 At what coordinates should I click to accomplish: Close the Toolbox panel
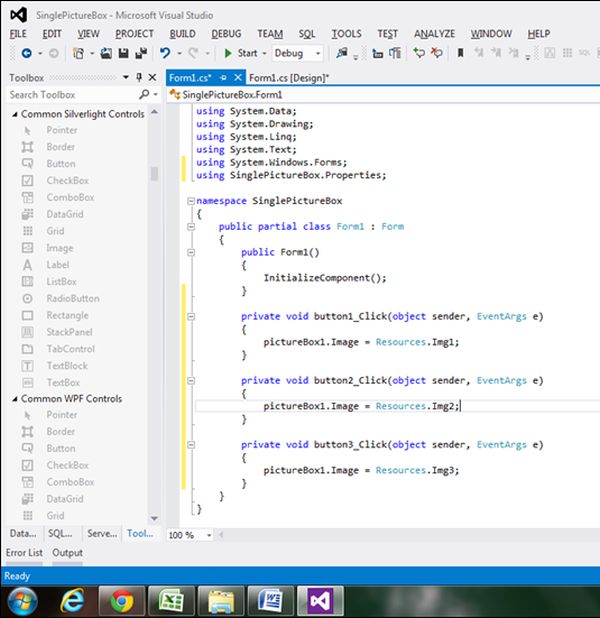pyautogui.click(x=152, y=77)
